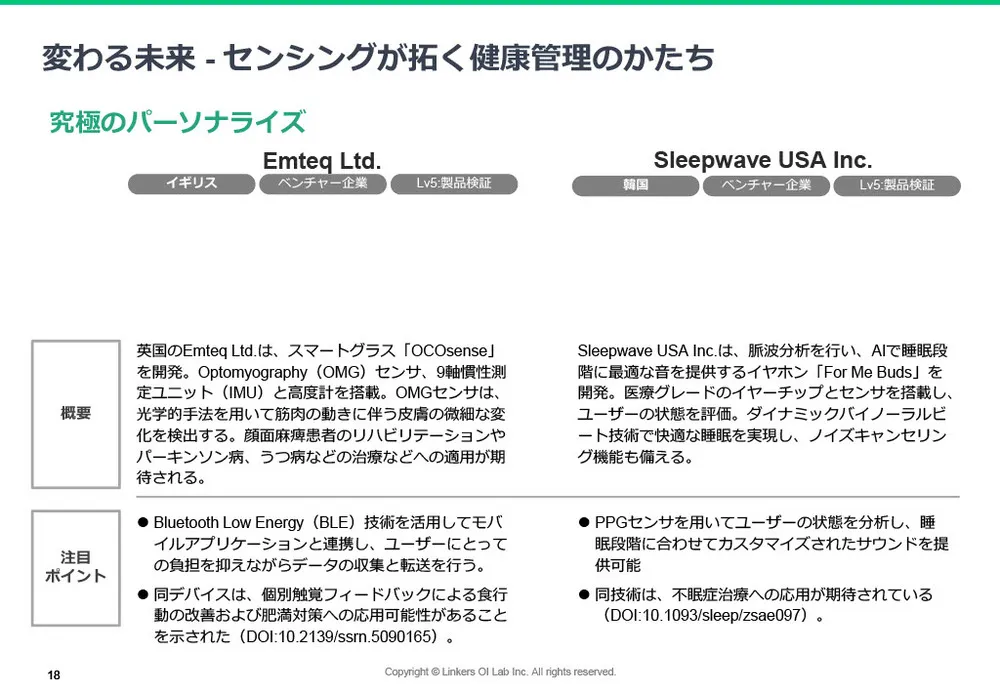
Task: Click the Linkers OI Lab copyright footer
Action: pos(500,672)
